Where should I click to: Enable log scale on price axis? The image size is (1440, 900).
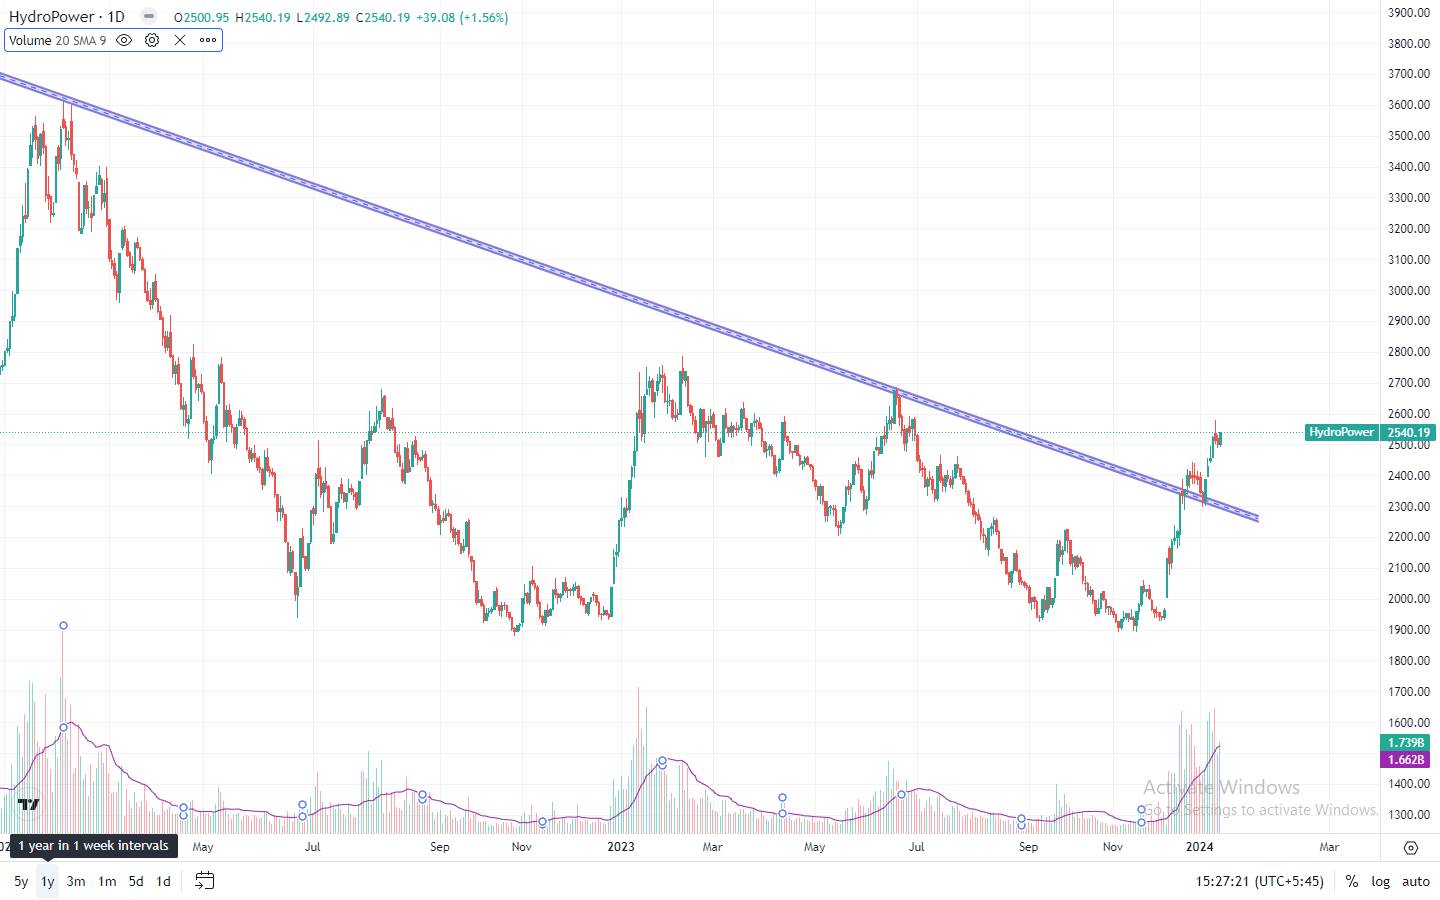click(1380, 881)
